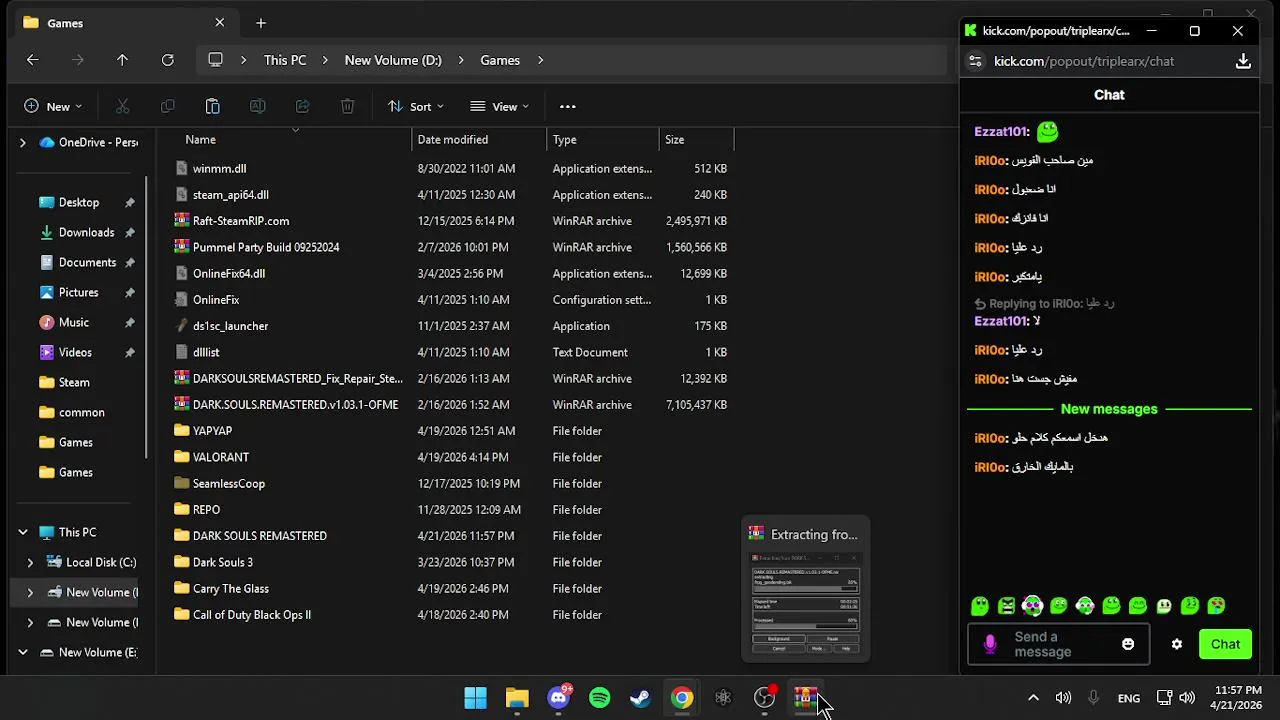
Task: Open the Sort dropdown
Action: 415,106
